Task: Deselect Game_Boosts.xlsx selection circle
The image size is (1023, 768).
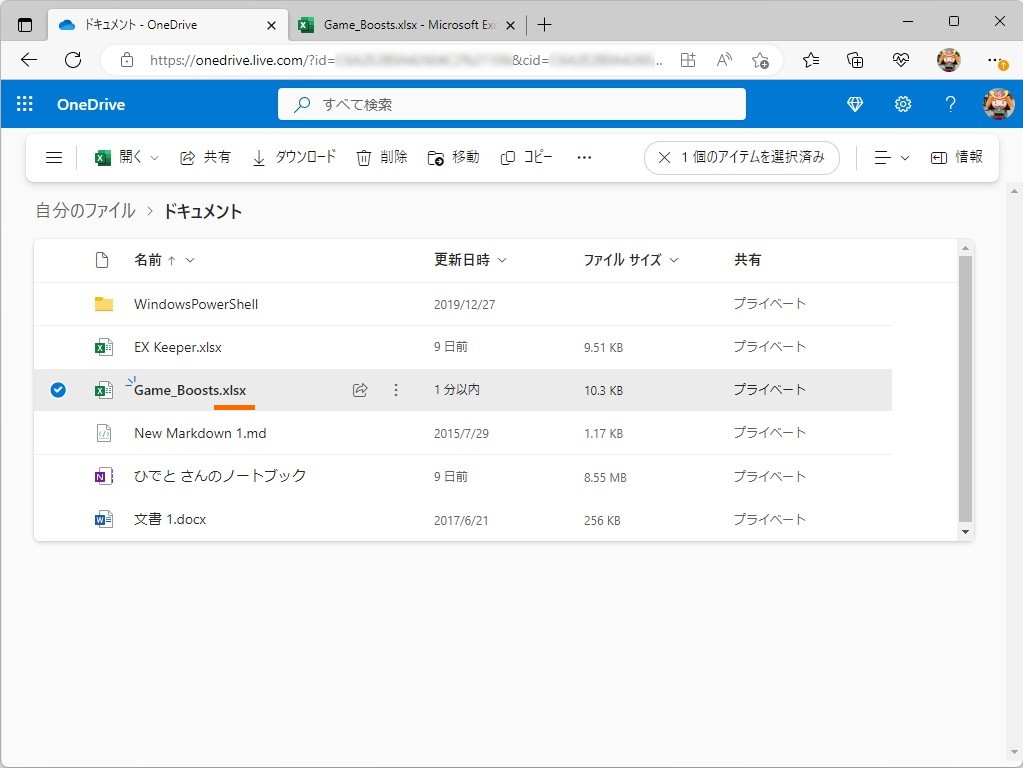Action: tap(58, 390)
